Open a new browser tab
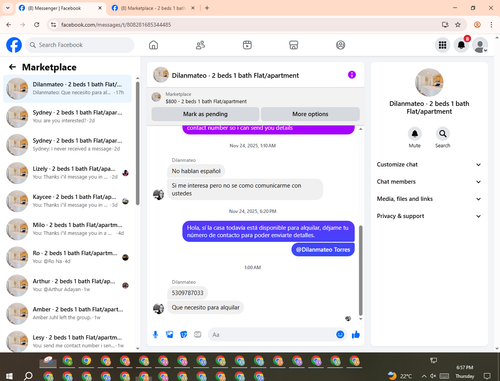Screen dimensions: 500x381 [207, 8]
